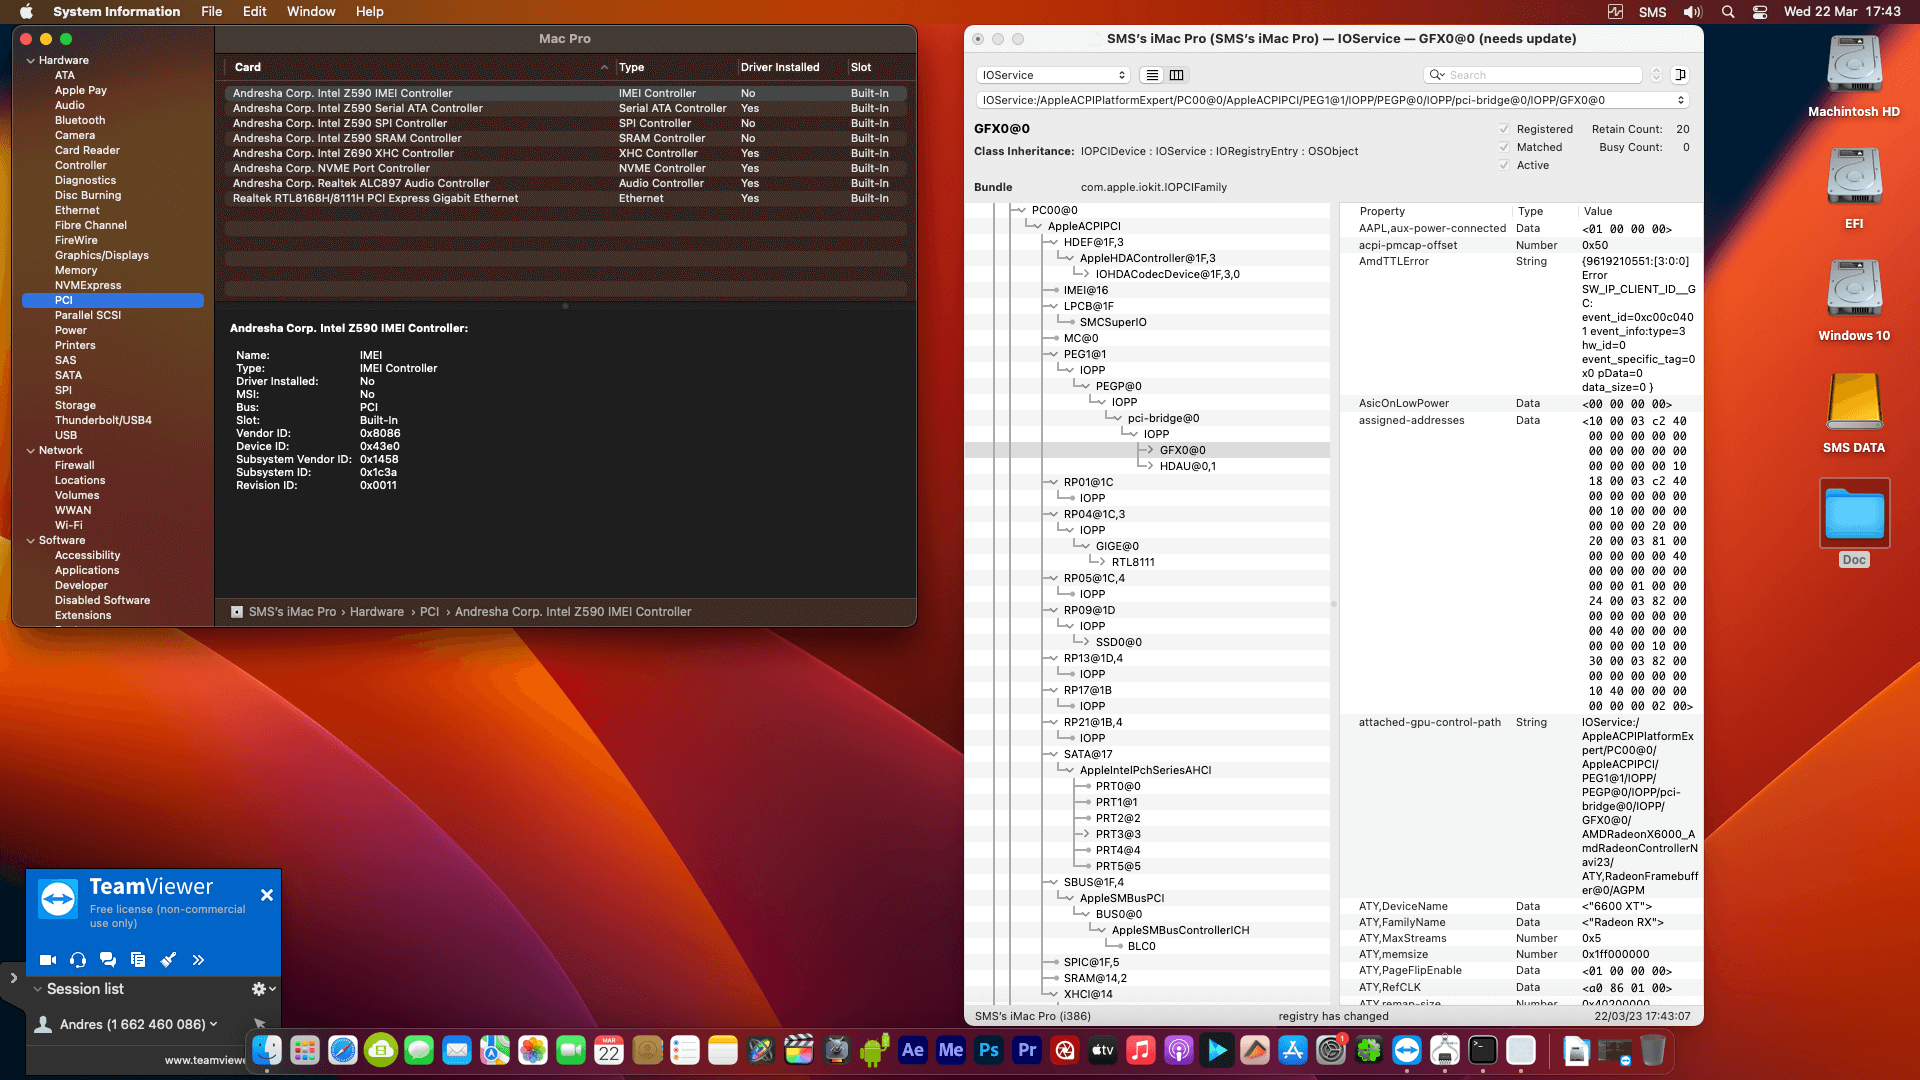Switch IORegistryExplorer to list view
This screenshot has height=1080, width=1920.
pos(1152,75)
